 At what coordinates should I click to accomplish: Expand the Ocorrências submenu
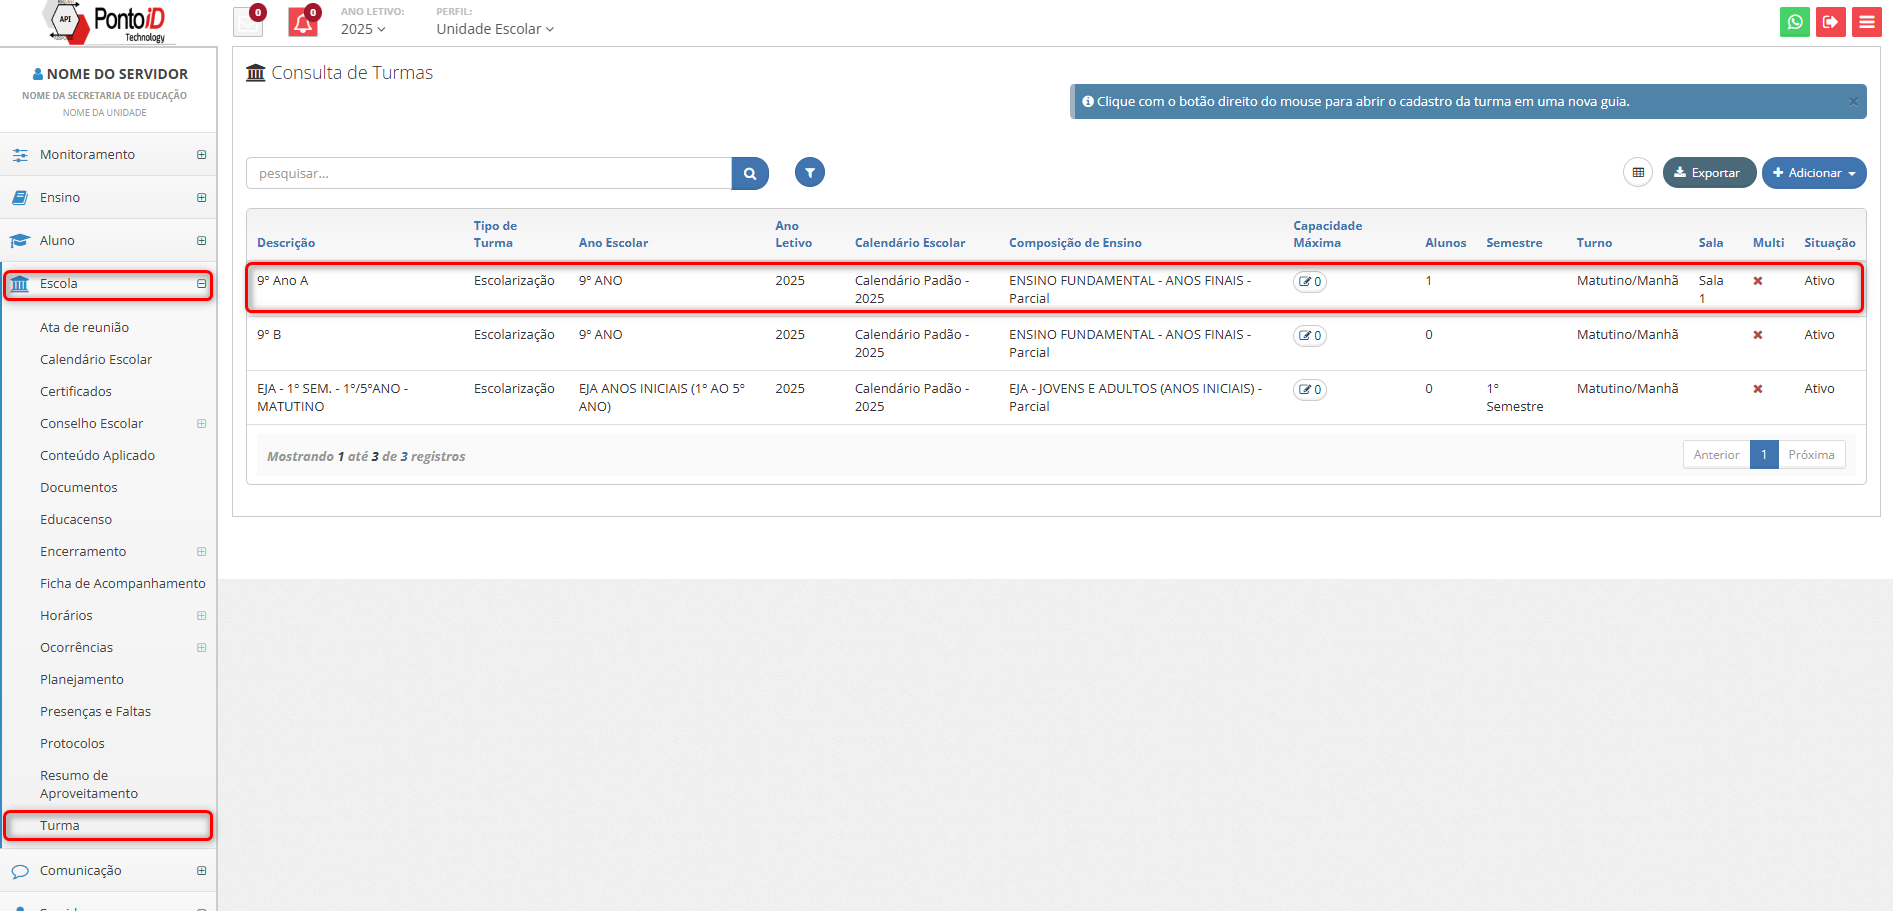[202, 648]
